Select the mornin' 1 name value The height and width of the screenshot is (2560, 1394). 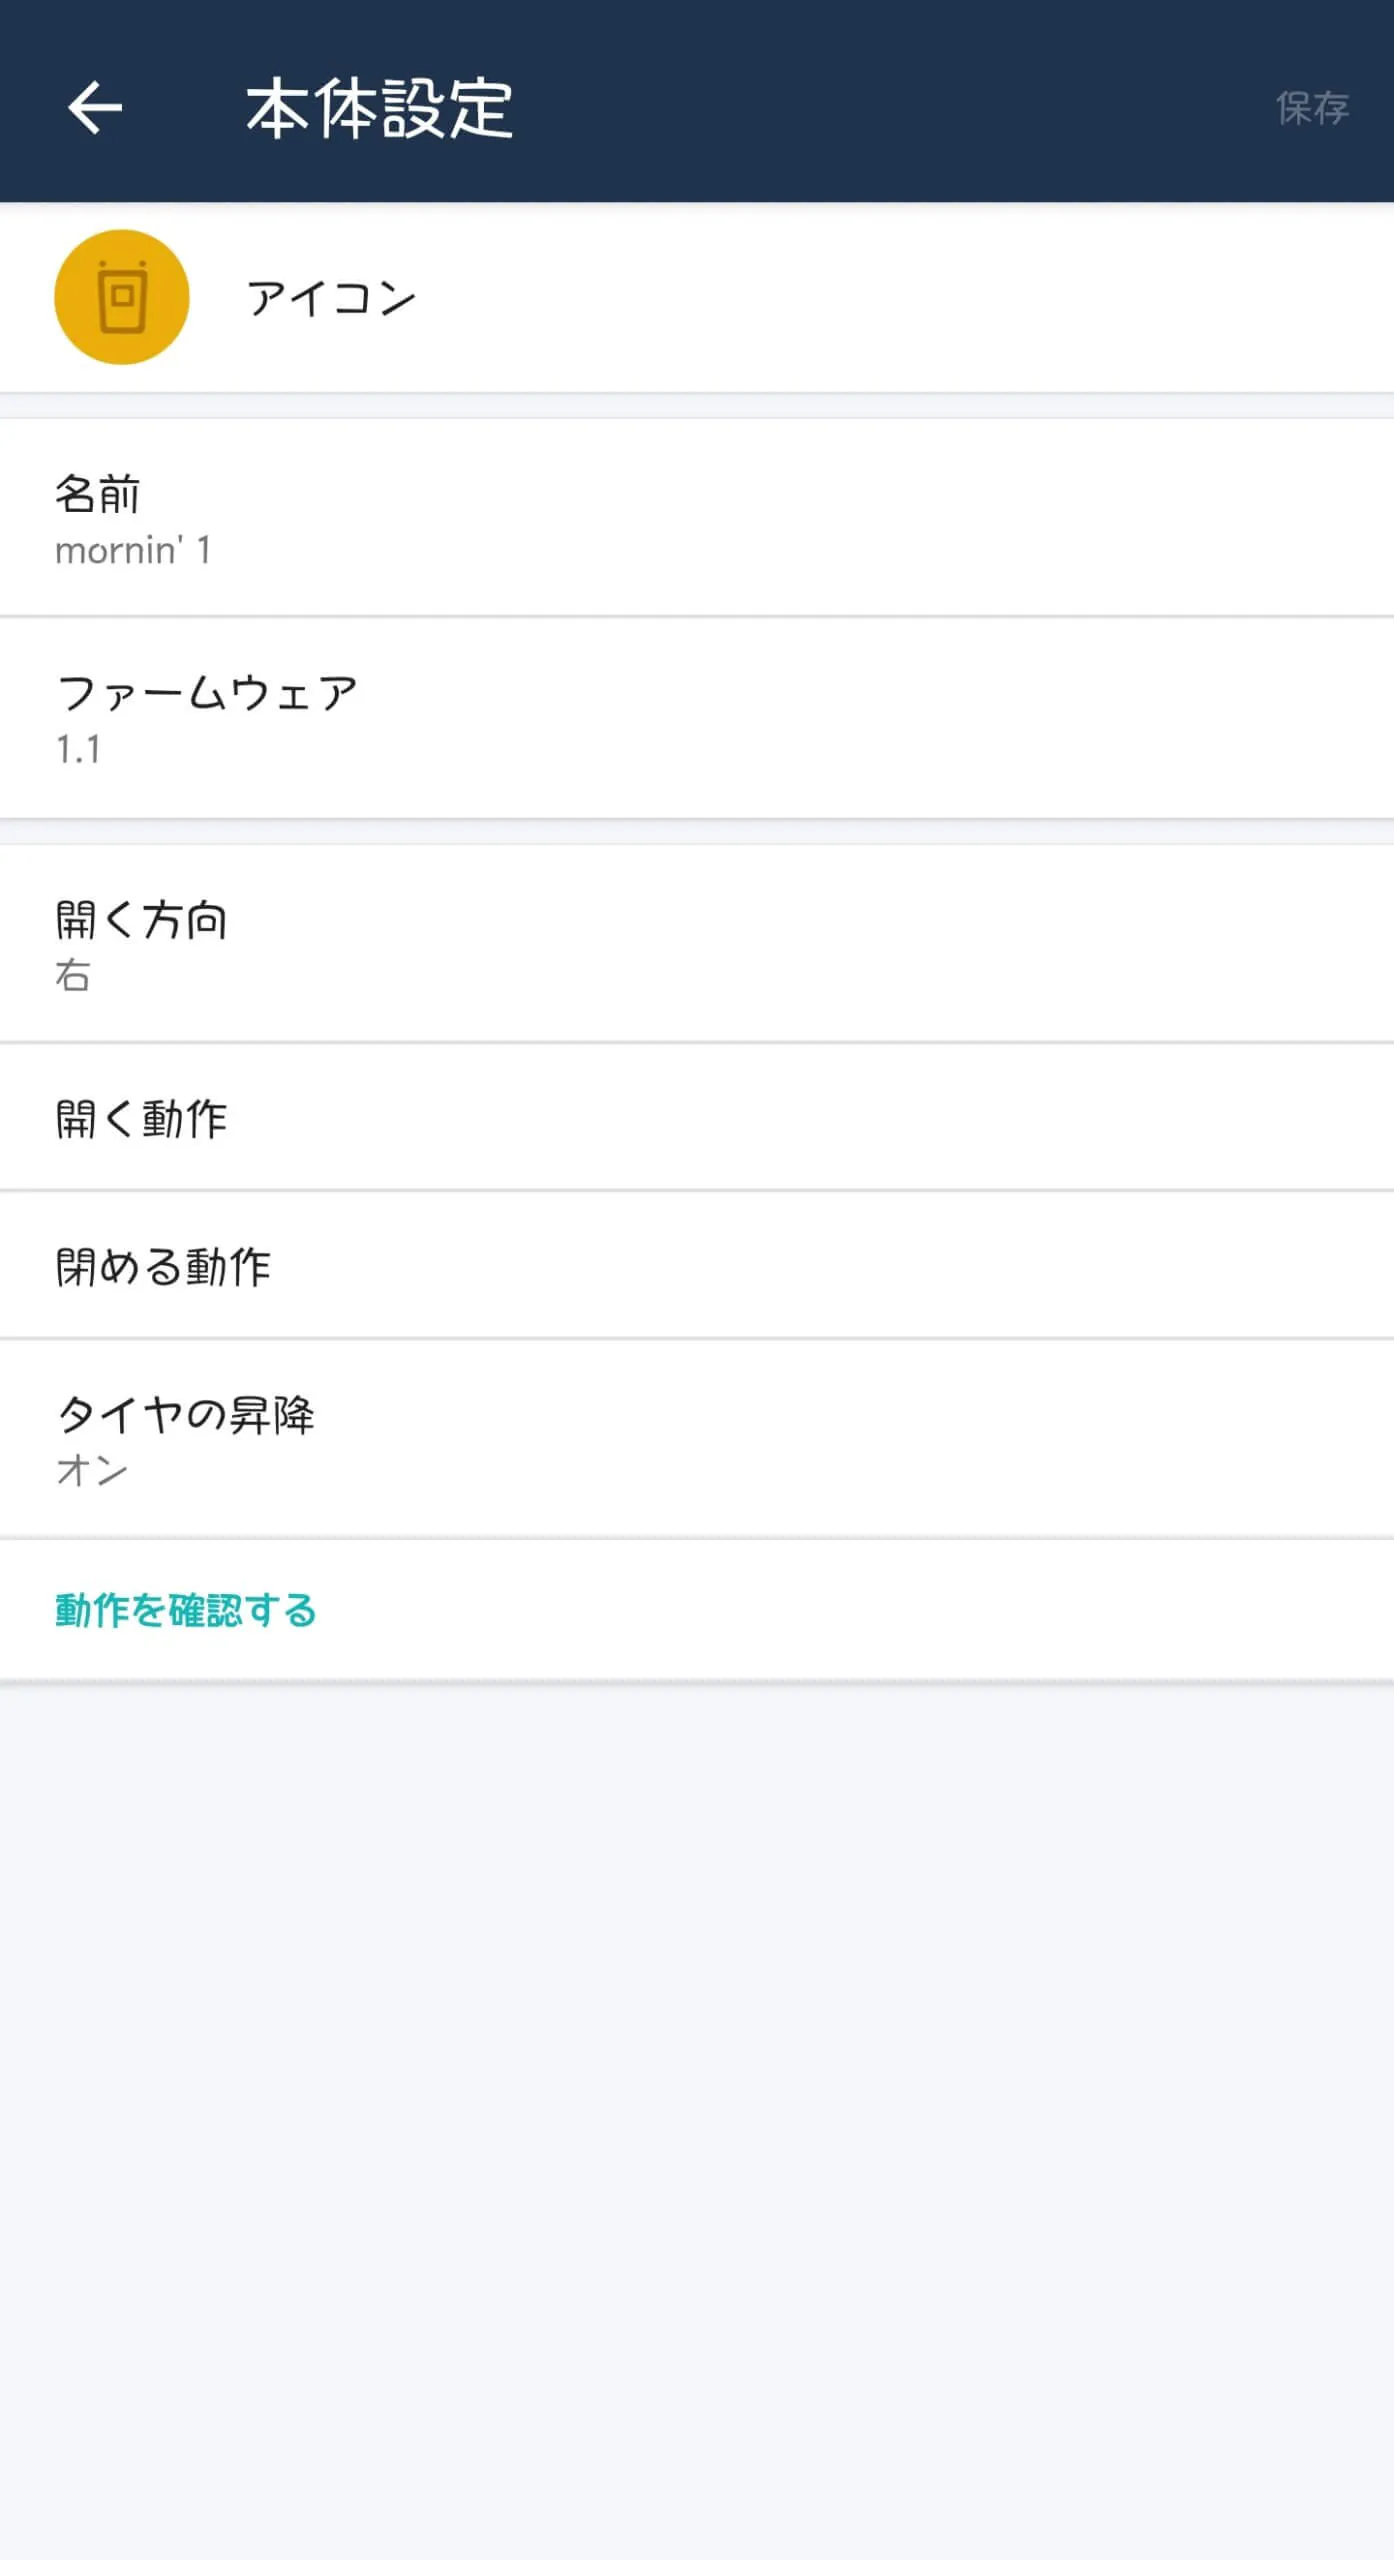[133, 551]
